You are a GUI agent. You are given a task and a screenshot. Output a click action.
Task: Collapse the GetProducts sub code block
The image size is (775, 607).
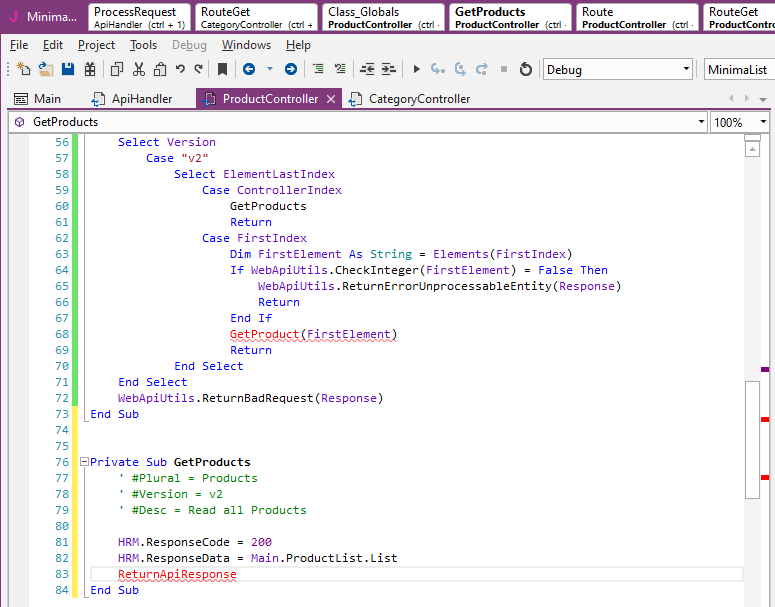[84, 462]
